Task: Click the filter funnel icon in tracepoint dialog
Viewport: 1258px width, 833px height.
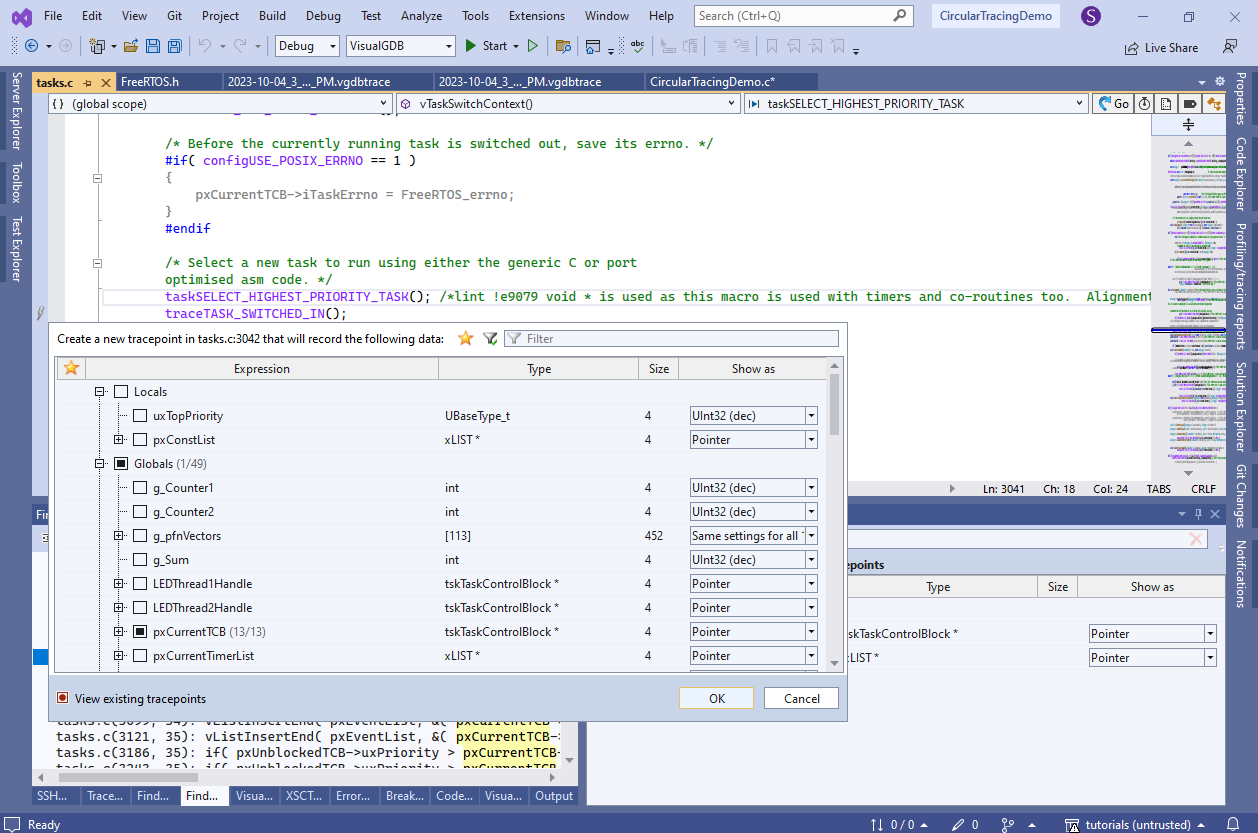Action: tap(490, 339)
